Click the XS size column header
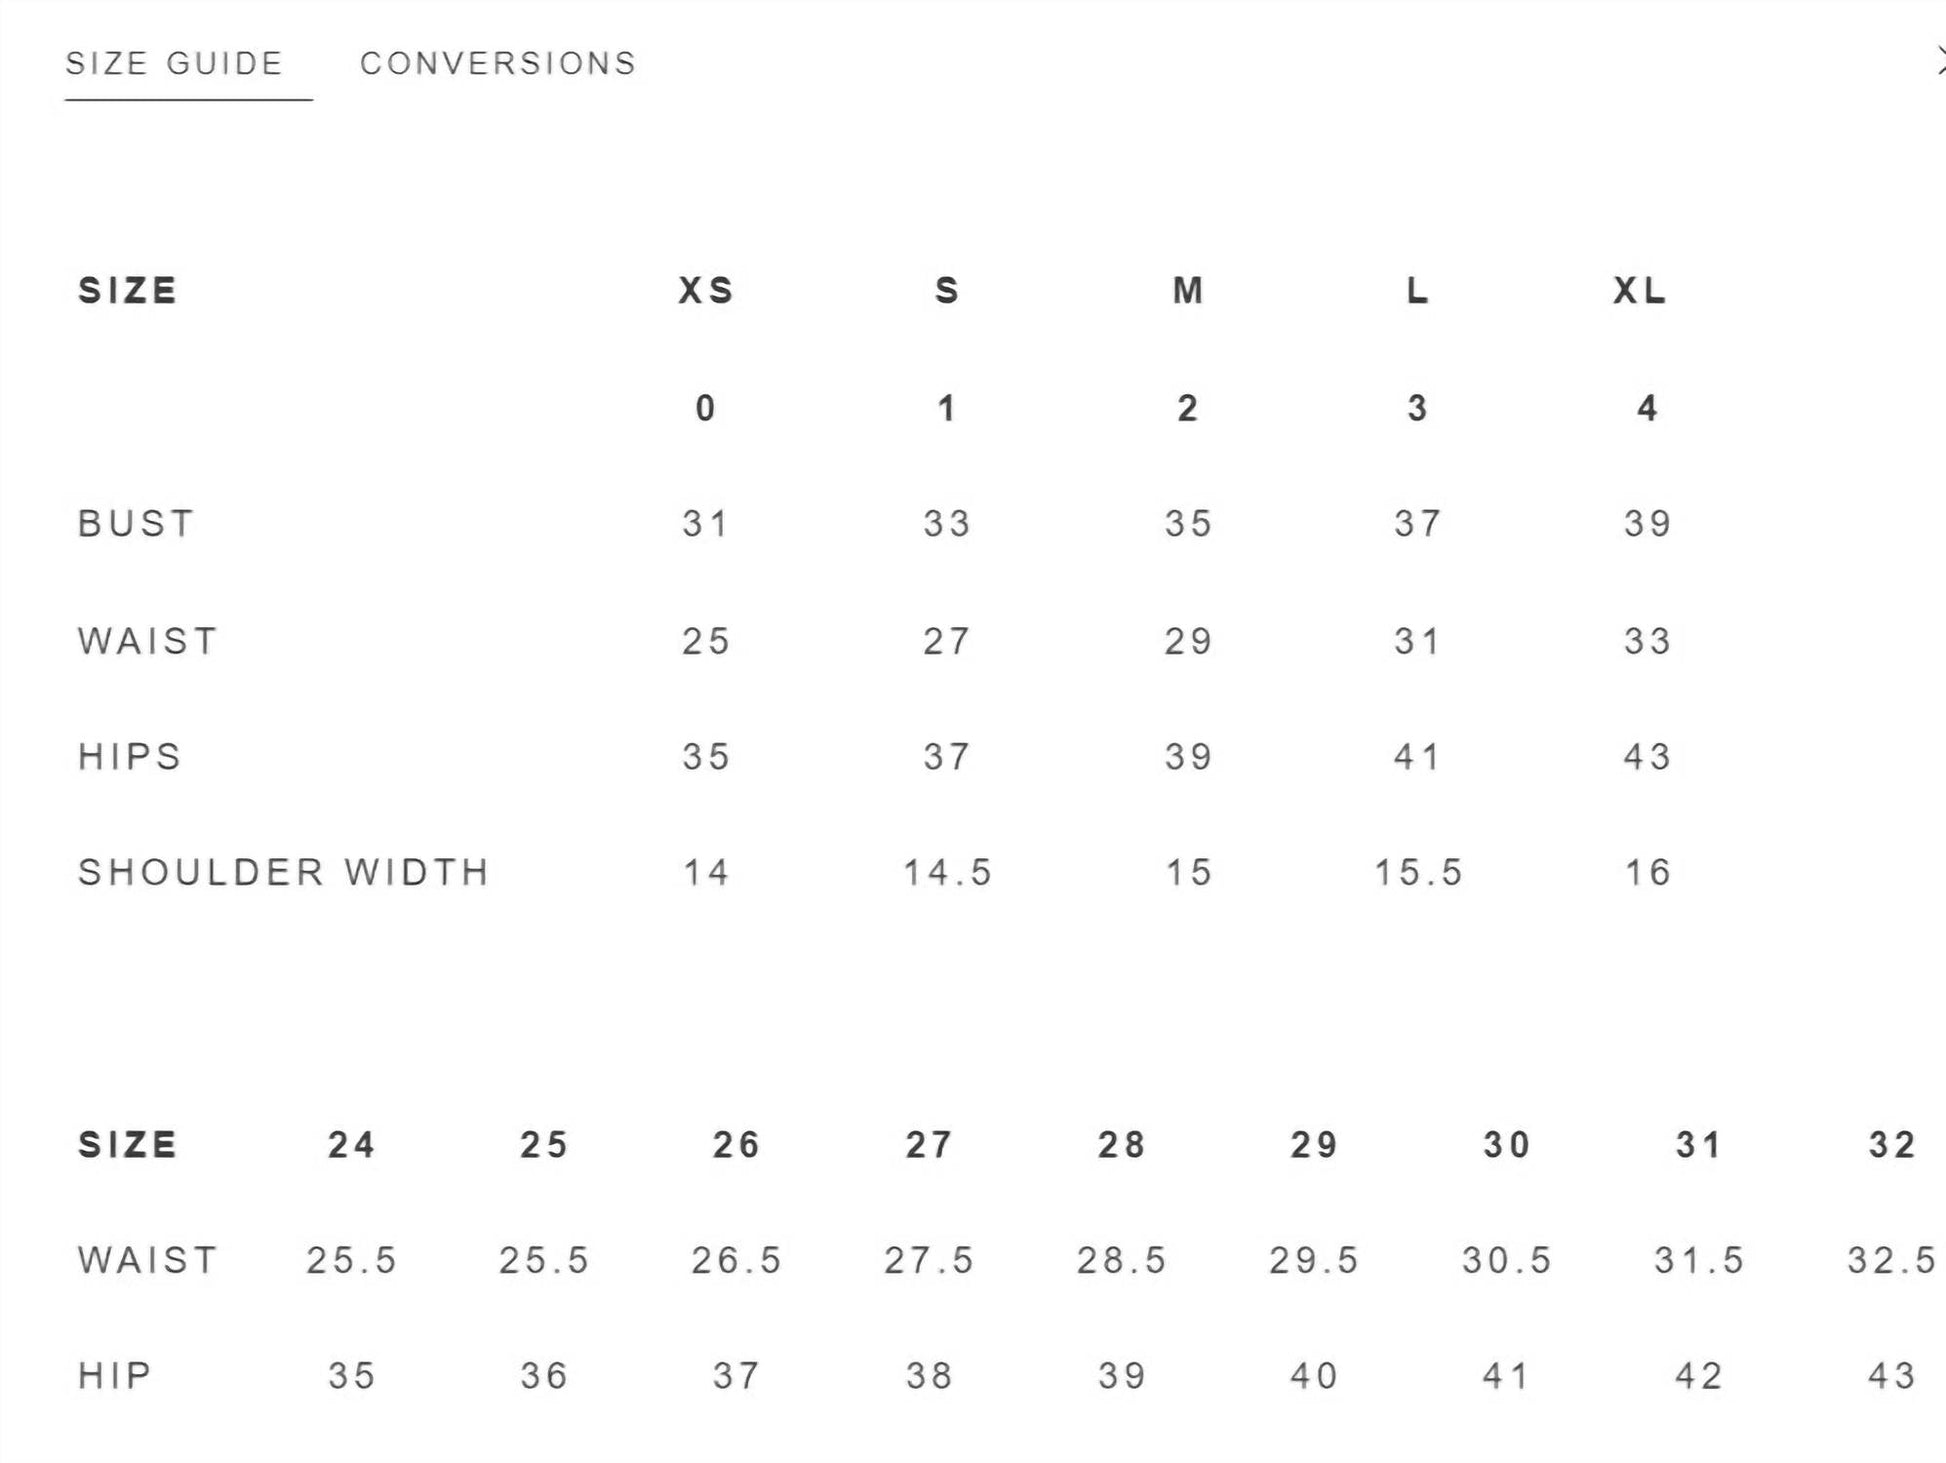Image resolution: width=1946 pixels, height=1463 pixels. pyautogui.click(x=706, y=291)
